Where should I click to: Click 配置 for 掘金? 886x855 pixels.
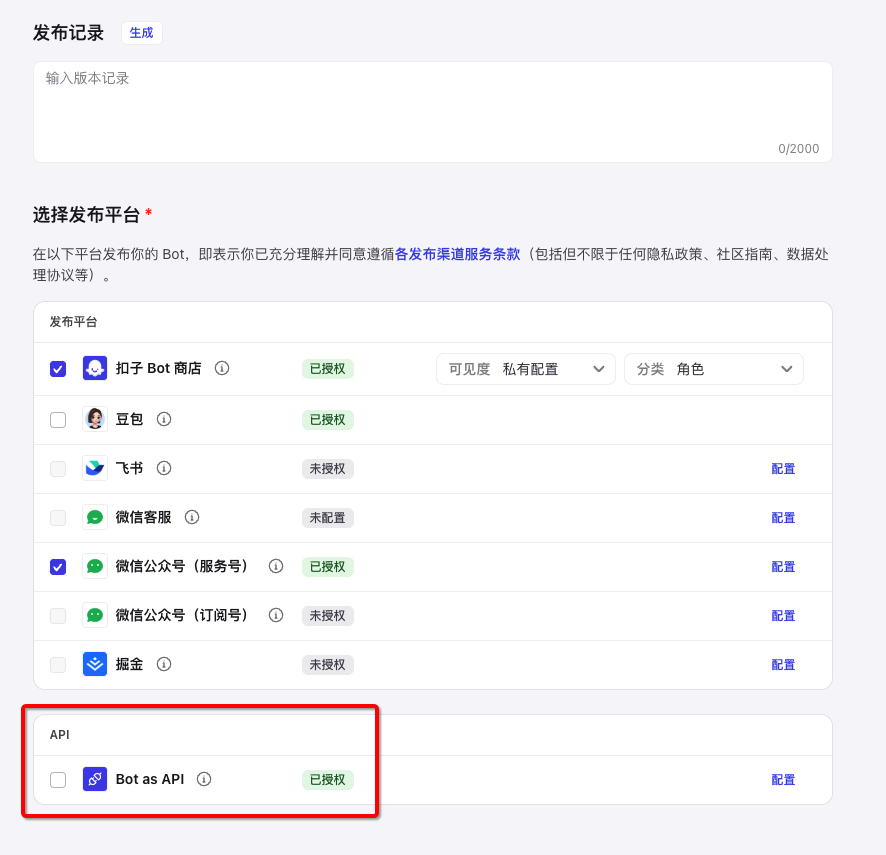(783, 665)
